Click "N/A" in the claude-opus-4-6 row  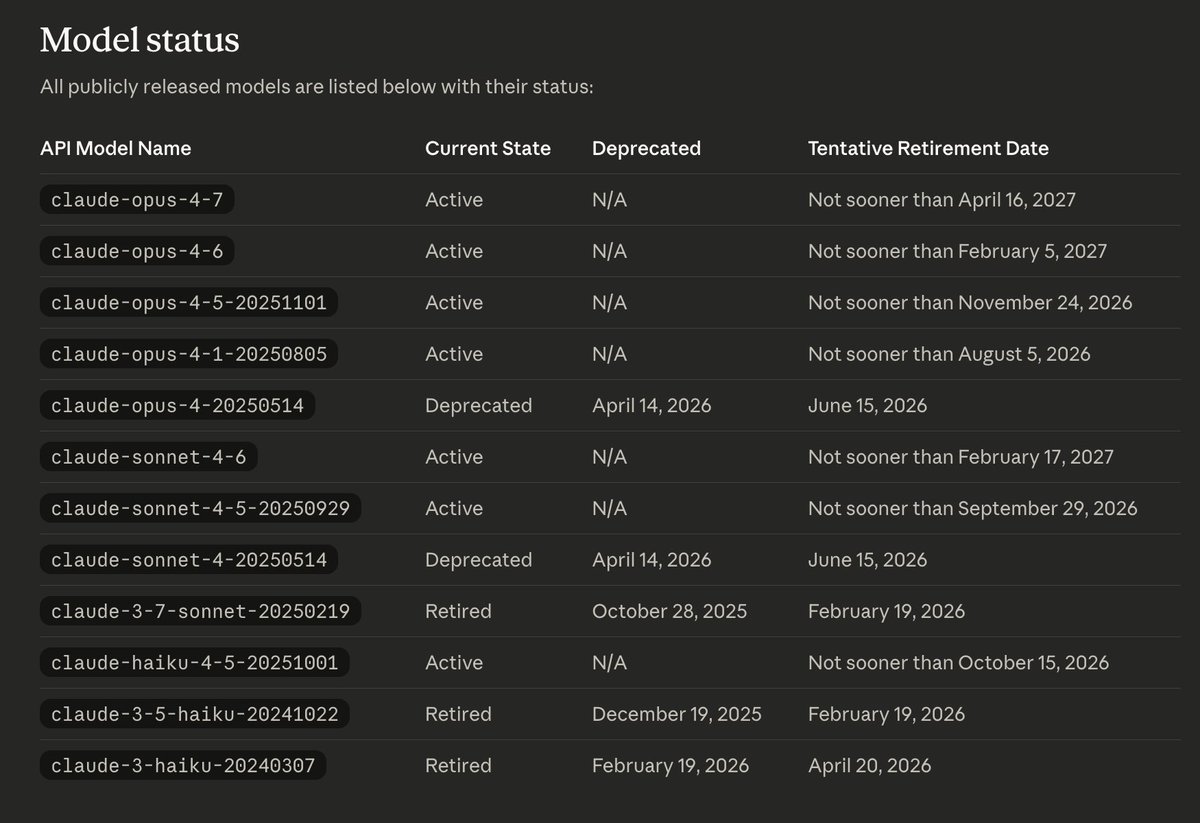(x=609, y=251)
